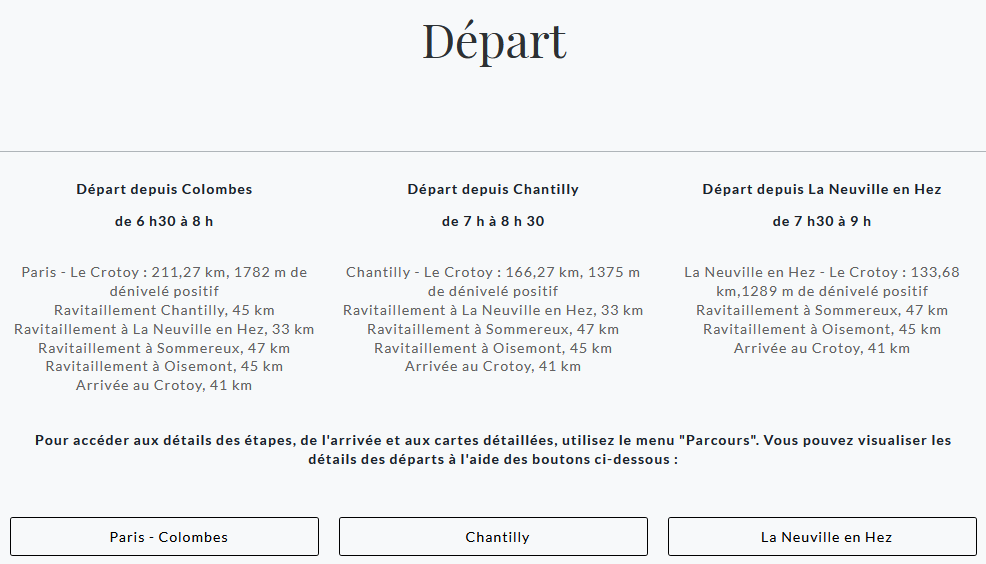Viewport: 986px width, 564px height.
Task: Select 'Départ depuis La Neuville en Hez' heading
Action: (822, 189)
